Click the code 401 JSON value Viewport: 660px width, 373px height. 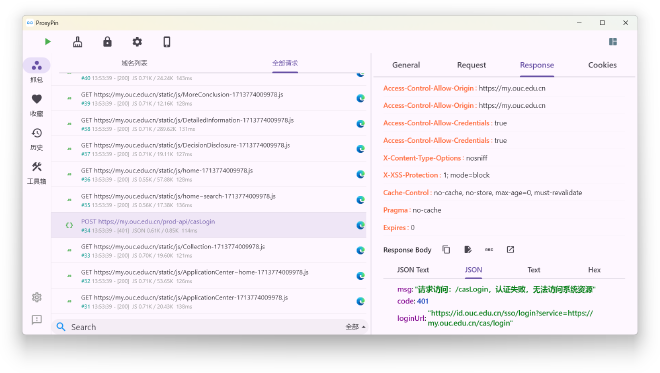423,301
